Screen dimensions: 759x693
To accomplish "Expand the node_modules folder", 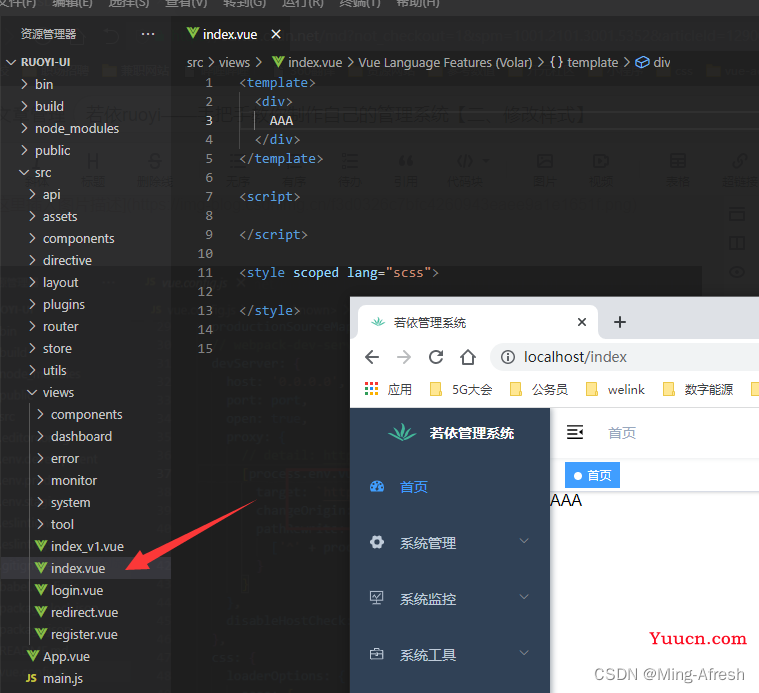I will pos(76,128).
